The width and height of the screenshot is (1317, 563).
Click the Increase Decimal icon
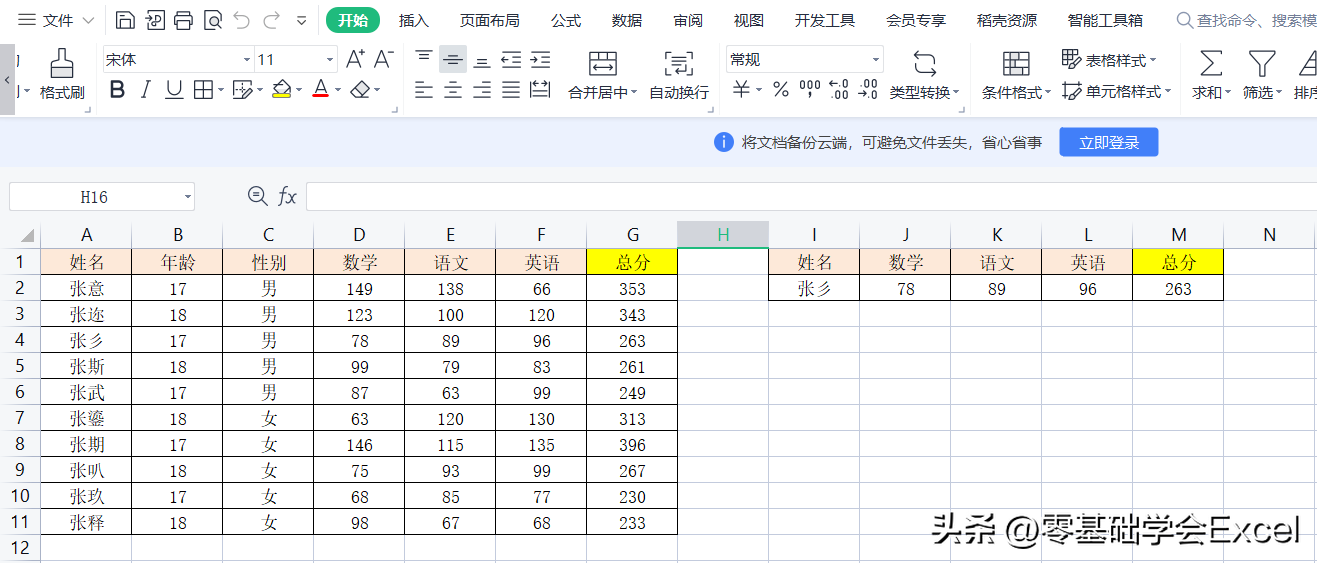point(839,90)
